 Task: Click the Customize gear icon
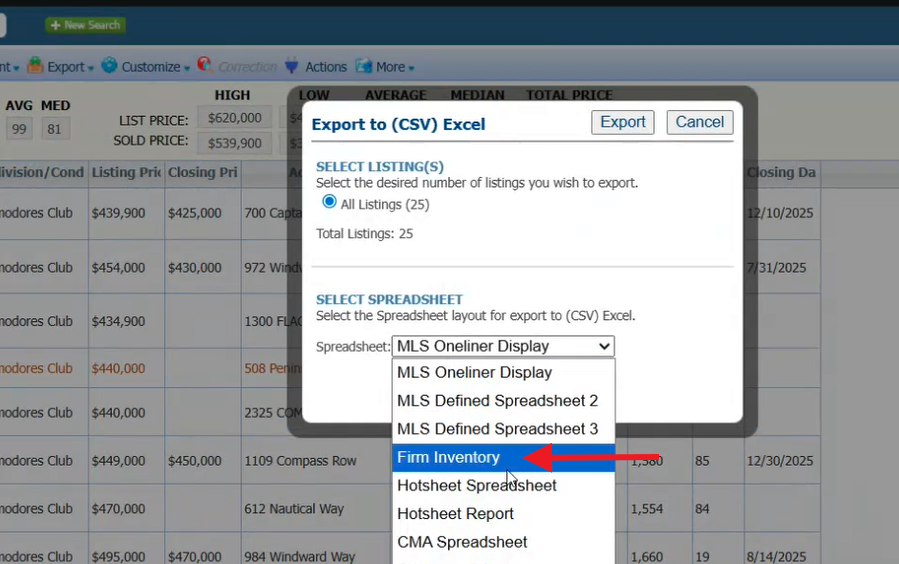tap(109, 66)
